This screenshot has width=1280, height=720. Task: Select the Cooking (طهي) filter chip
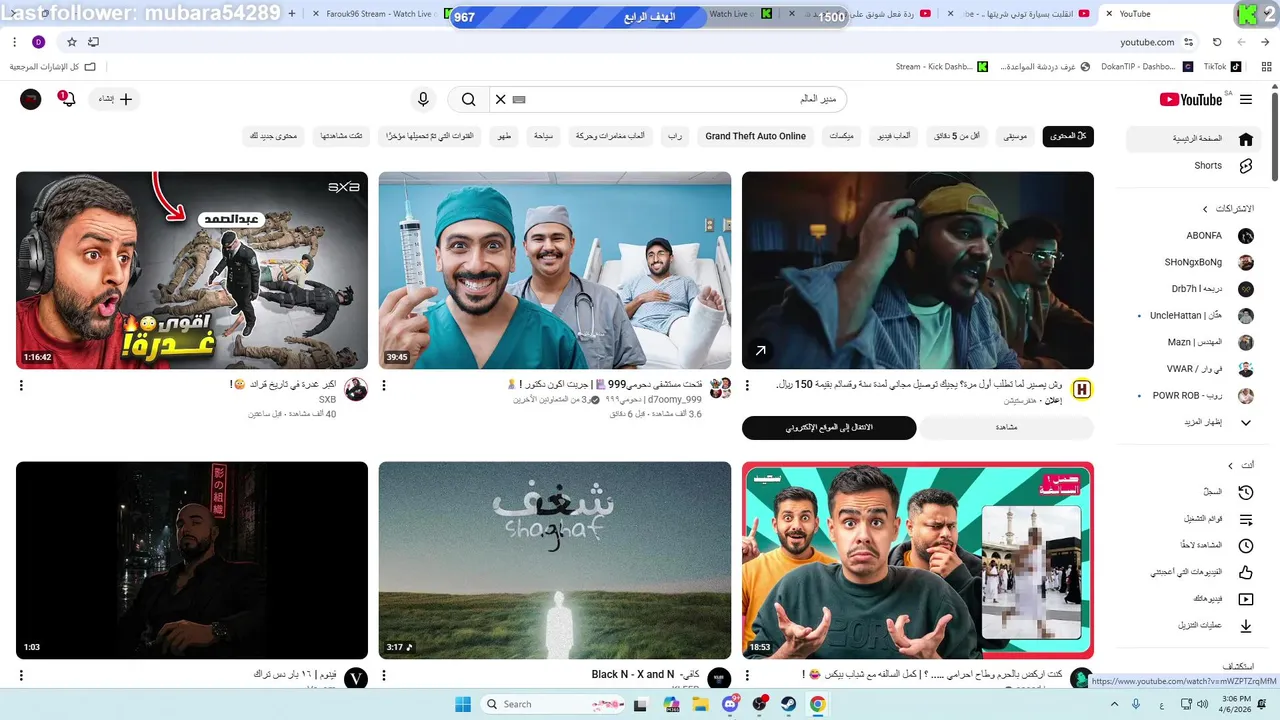pos(504,136)
